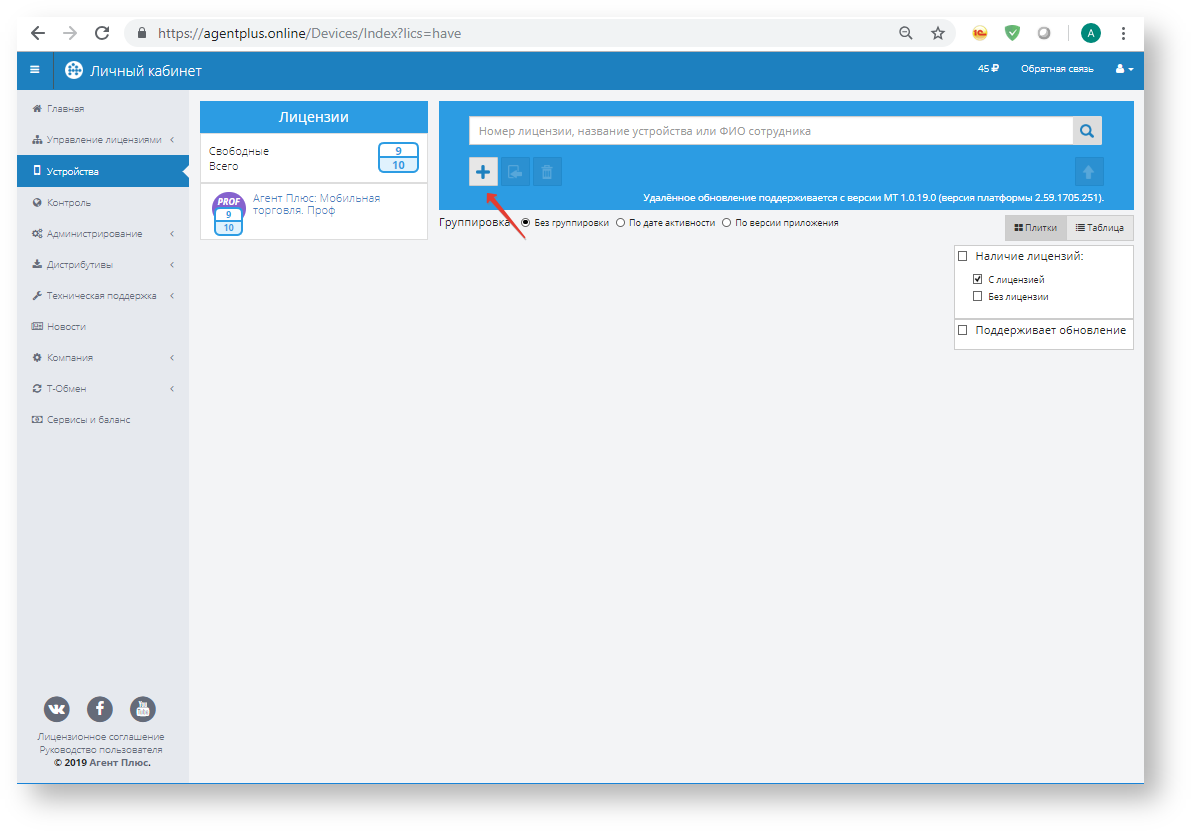Open Устройства sidebar item

pyautogui.click(x=103, y=171)
